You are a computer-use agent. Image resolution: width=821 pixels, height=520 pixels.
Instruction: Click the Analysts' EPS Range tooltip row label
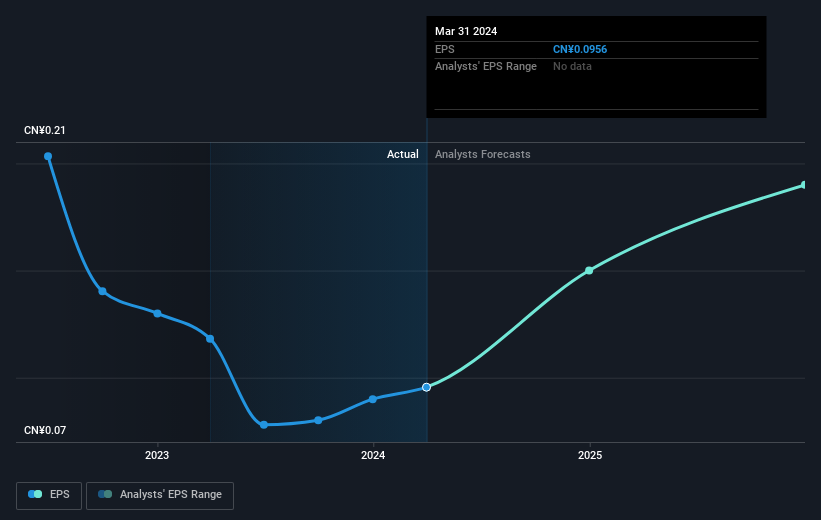[x=486, y=67]
